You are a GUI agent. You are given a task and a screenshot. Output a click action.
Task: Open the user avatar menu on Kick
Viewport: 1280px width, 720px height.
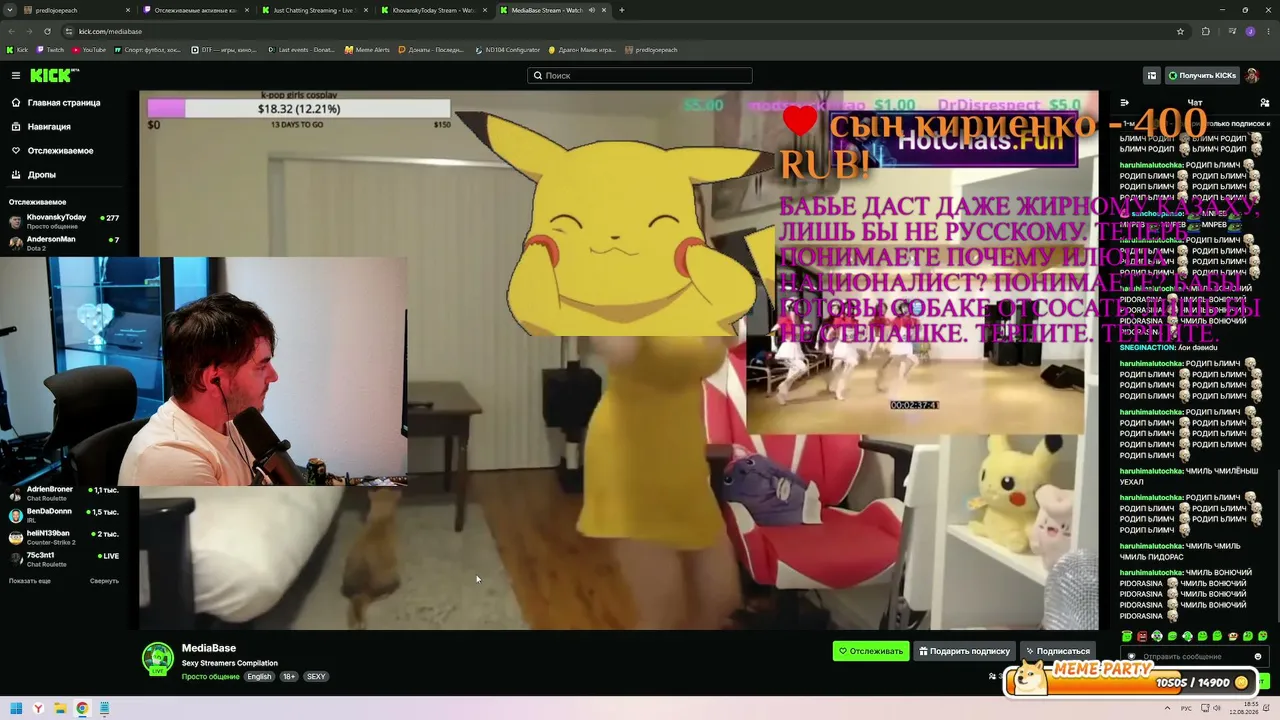(1253, 75)
